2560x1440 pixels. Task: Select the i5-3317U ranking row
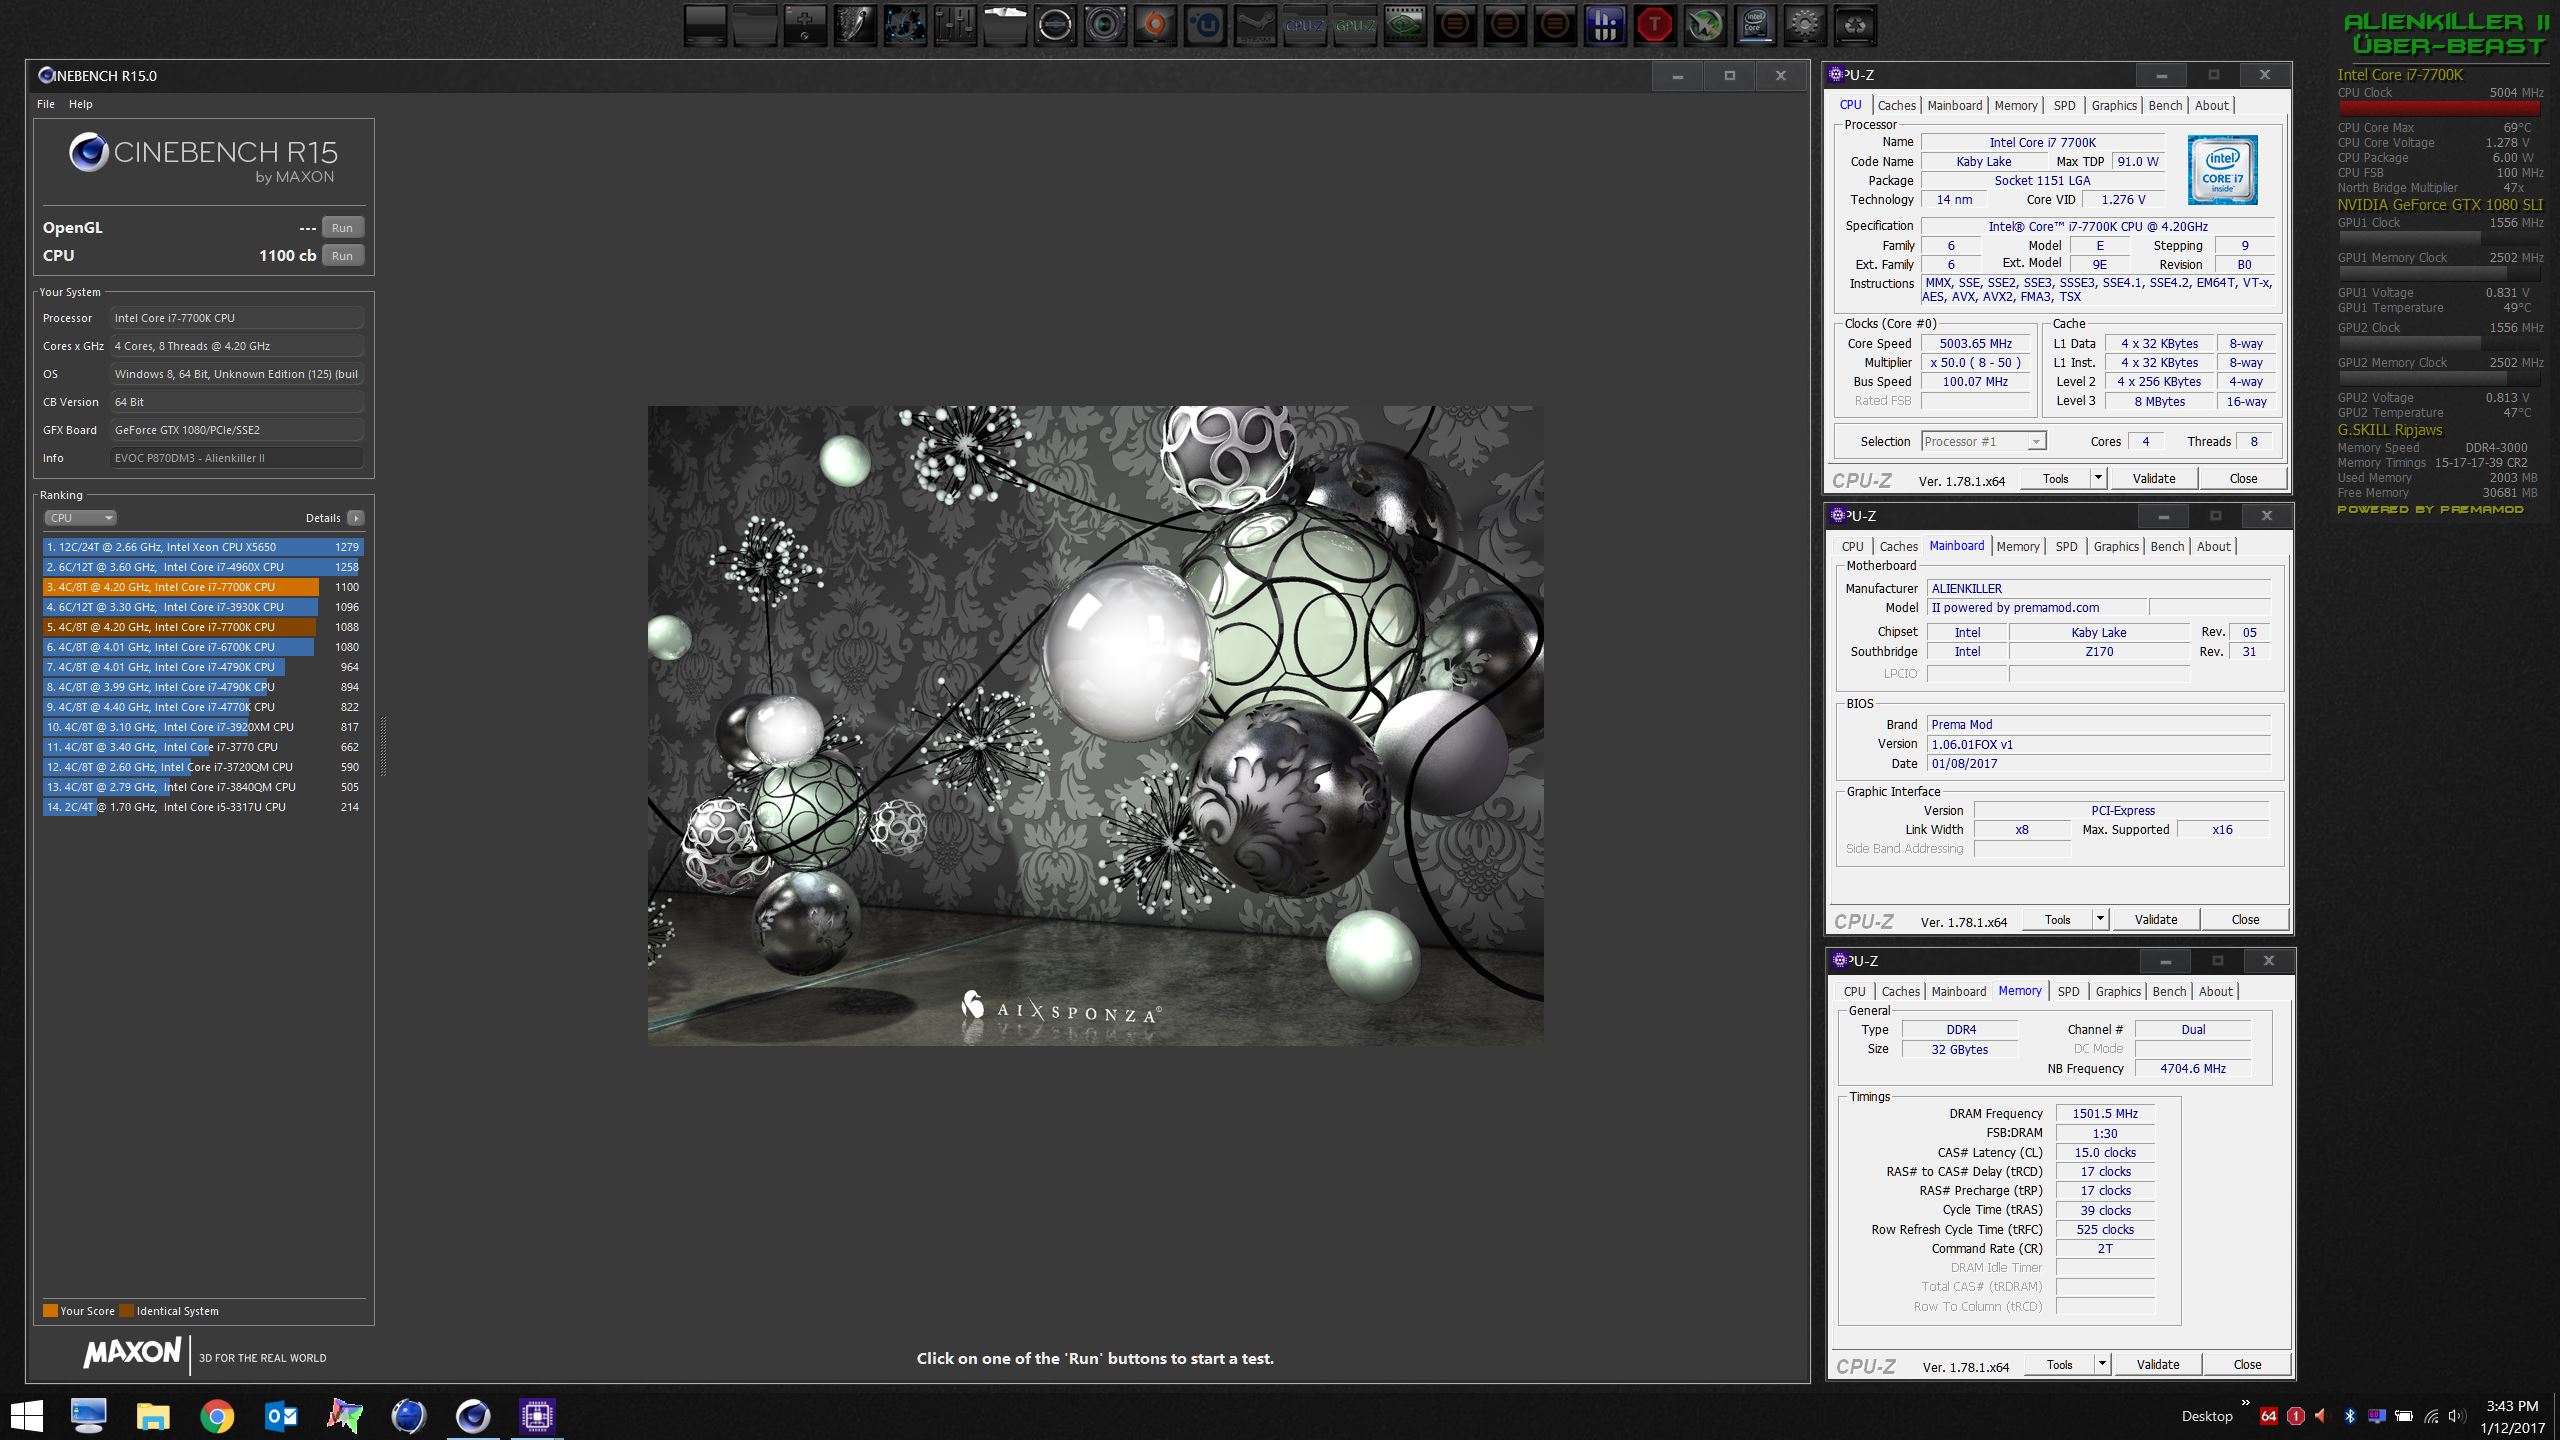(203, 807)
